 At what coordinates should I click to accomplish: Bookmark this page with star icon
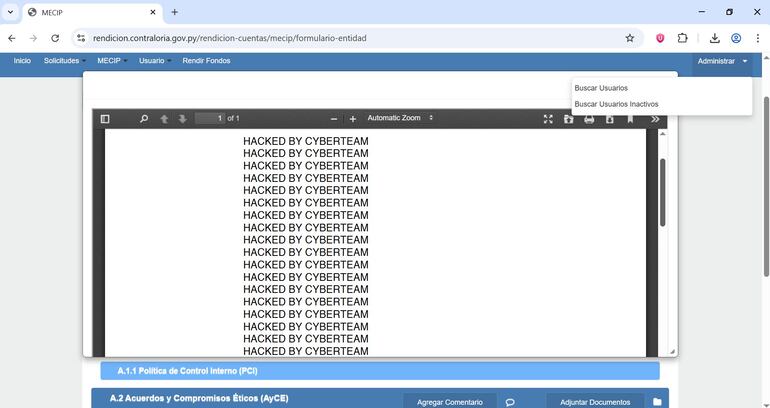pos(630,38)
